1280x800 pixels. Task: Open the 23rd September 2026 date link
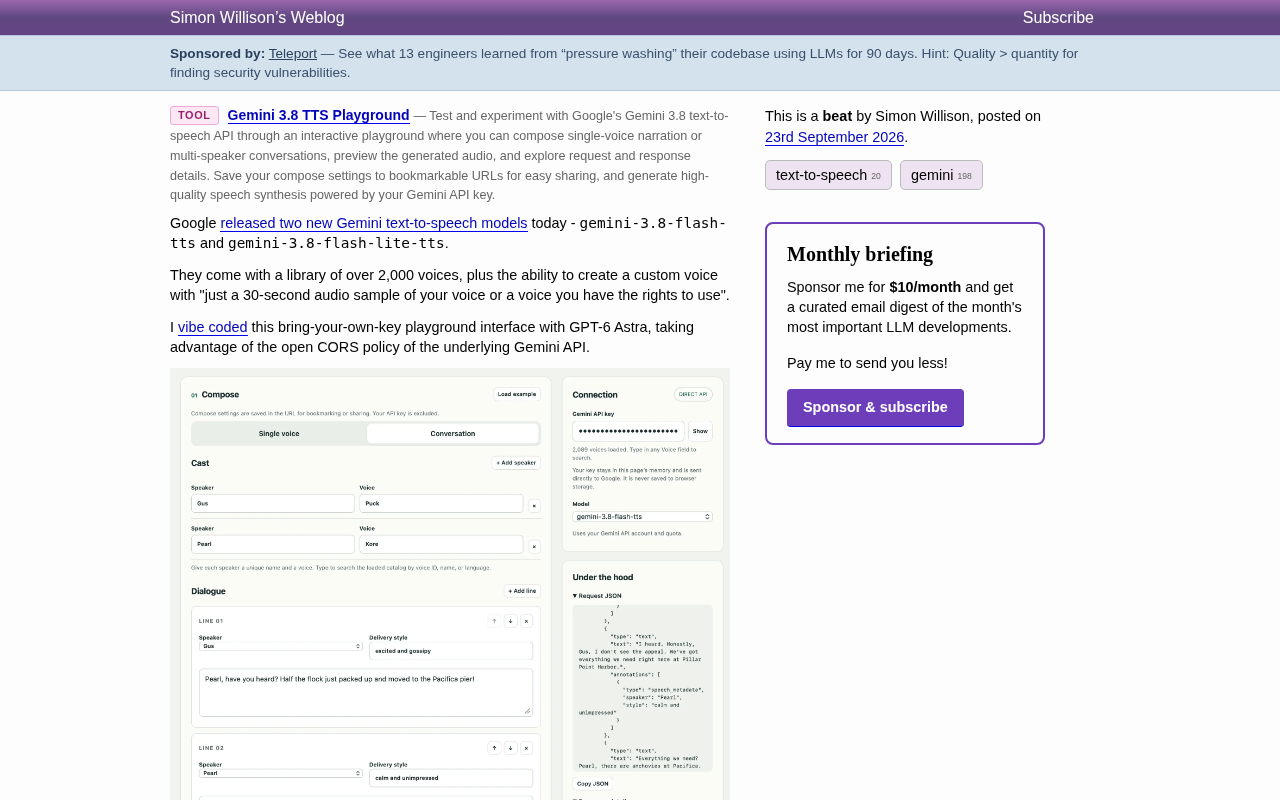point(835,137)
